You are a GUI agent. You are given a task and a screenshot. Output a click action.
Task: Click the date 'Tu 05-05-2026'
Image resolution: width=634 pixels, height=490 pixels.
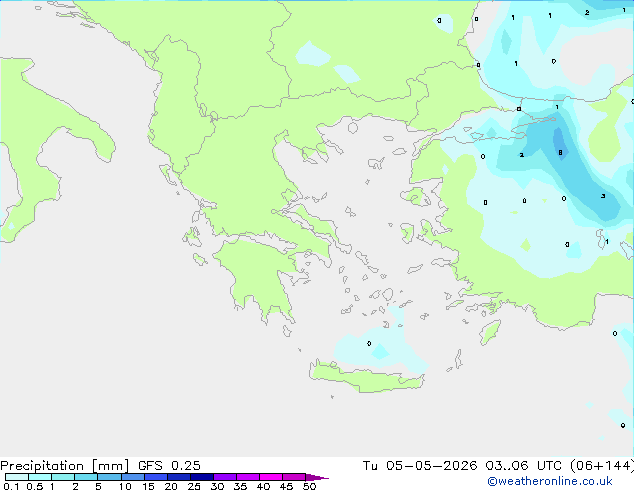click(420, 466)
